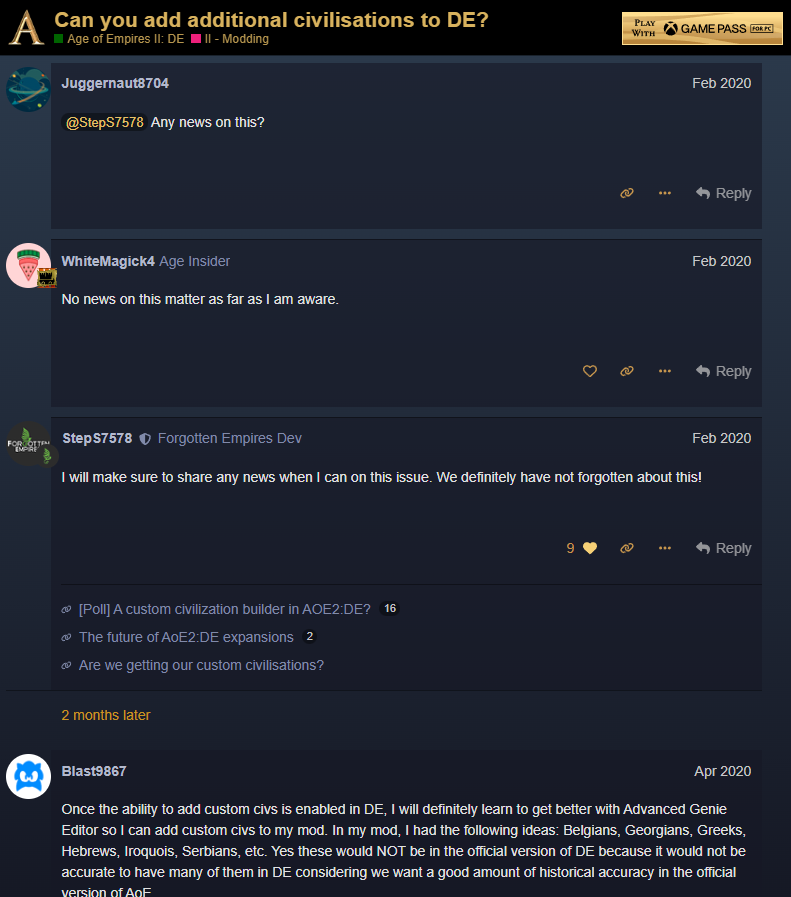Click the @StepS7578 mention

pyautogui.click(x=105, y=122)
